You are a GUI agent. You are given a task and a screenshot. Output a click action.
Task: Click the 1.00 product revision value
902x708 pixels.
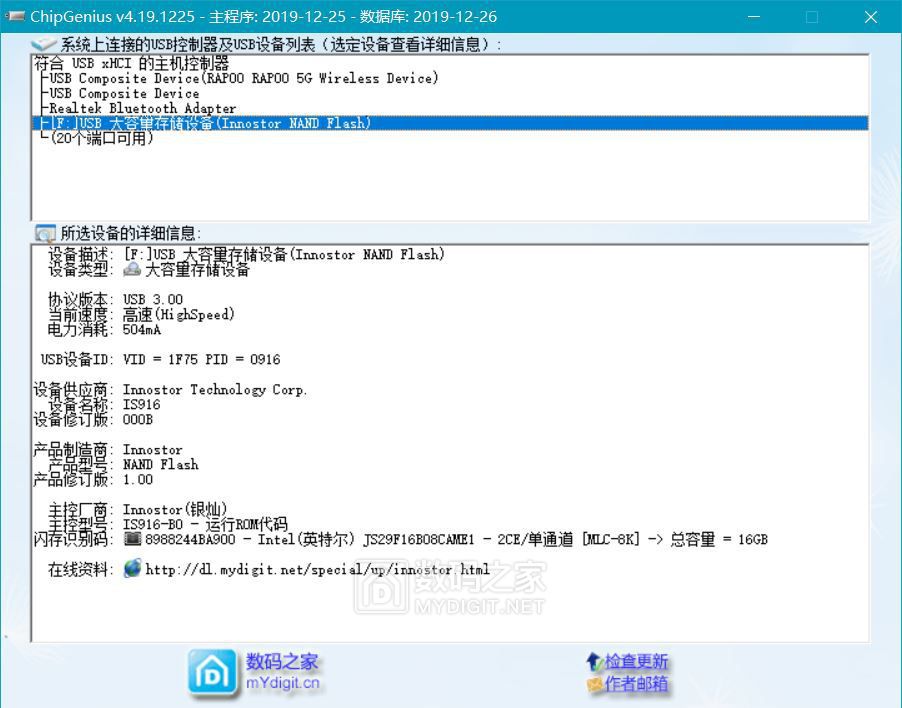[x=138, y=480]
